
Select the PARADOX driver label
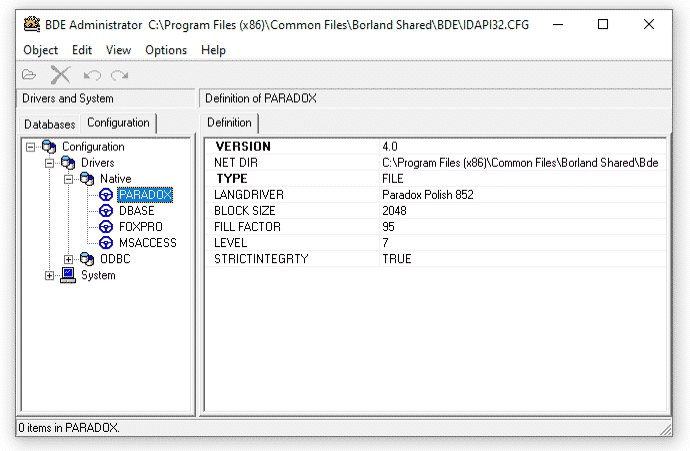145,195
